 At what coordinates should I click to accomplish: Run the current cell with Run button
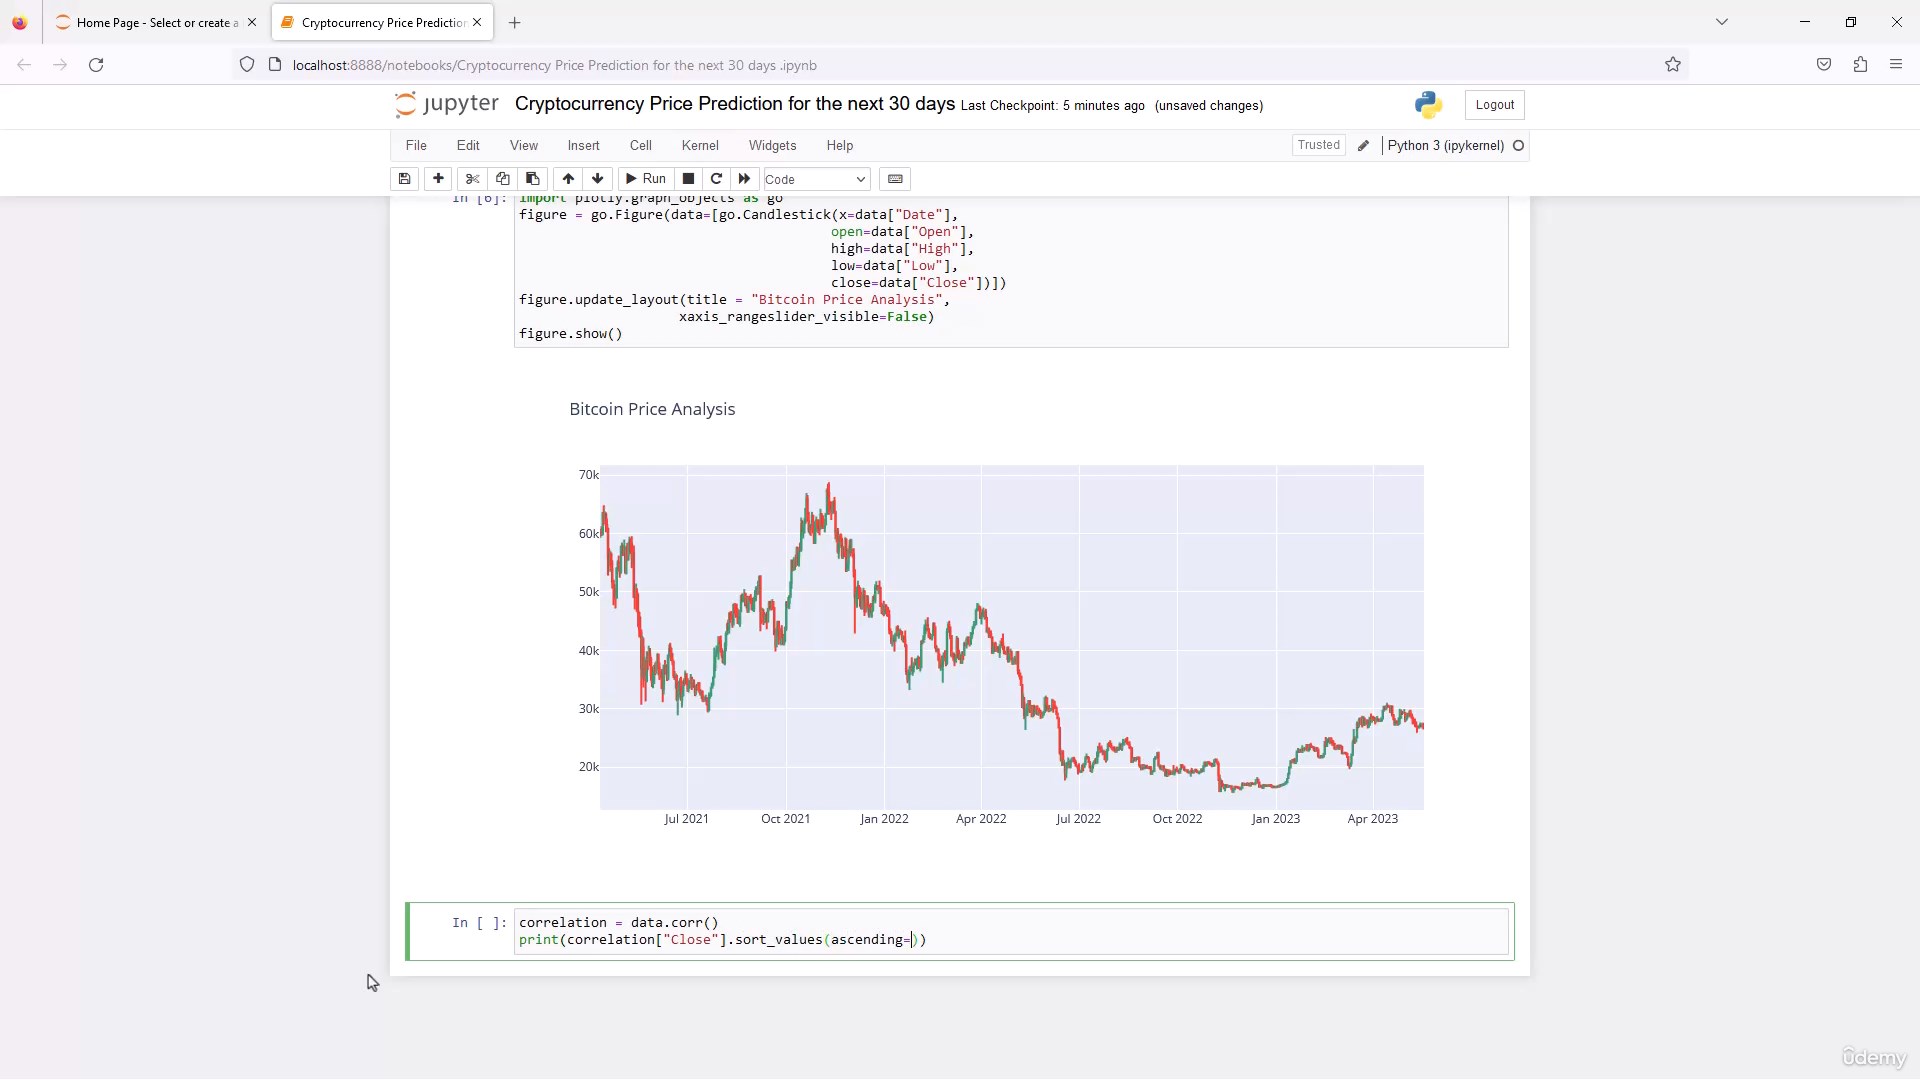coord(645,179)
